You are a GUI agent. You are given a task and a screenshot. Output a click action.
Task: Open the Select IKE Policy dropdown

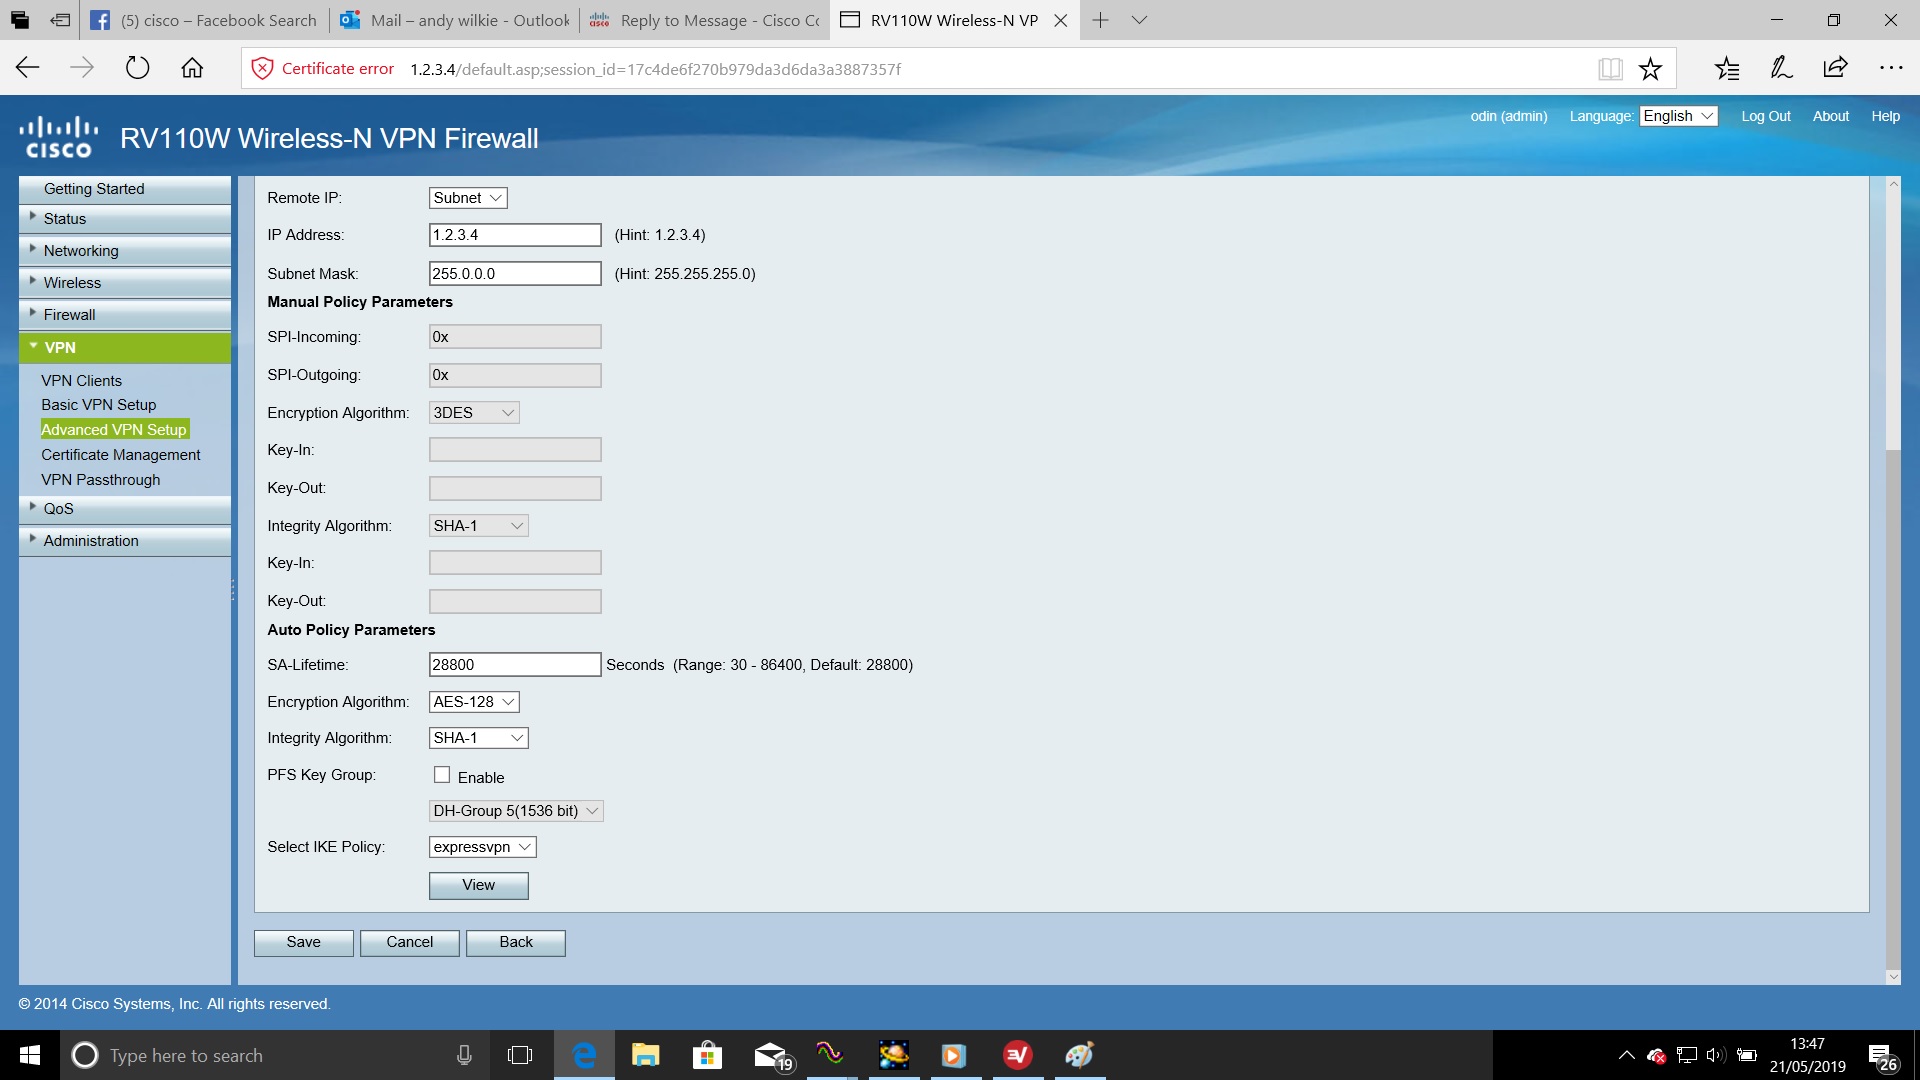(482, 847)
